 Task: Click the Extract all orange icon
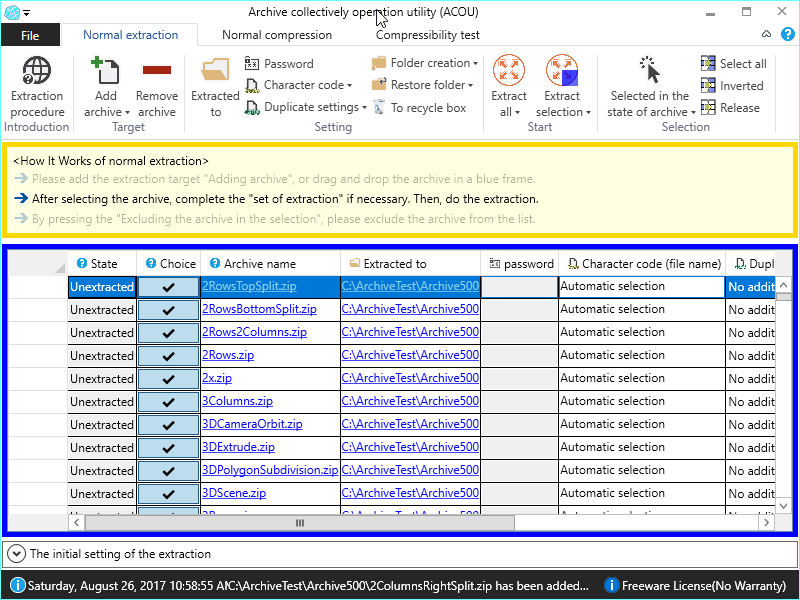(x=509, y=70)
